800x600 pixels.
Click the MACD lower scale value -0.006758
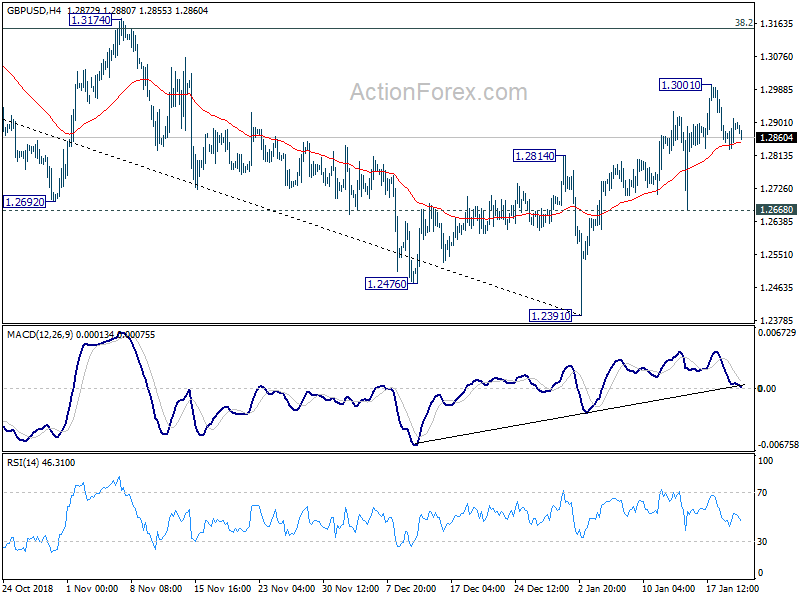(778, 445)
